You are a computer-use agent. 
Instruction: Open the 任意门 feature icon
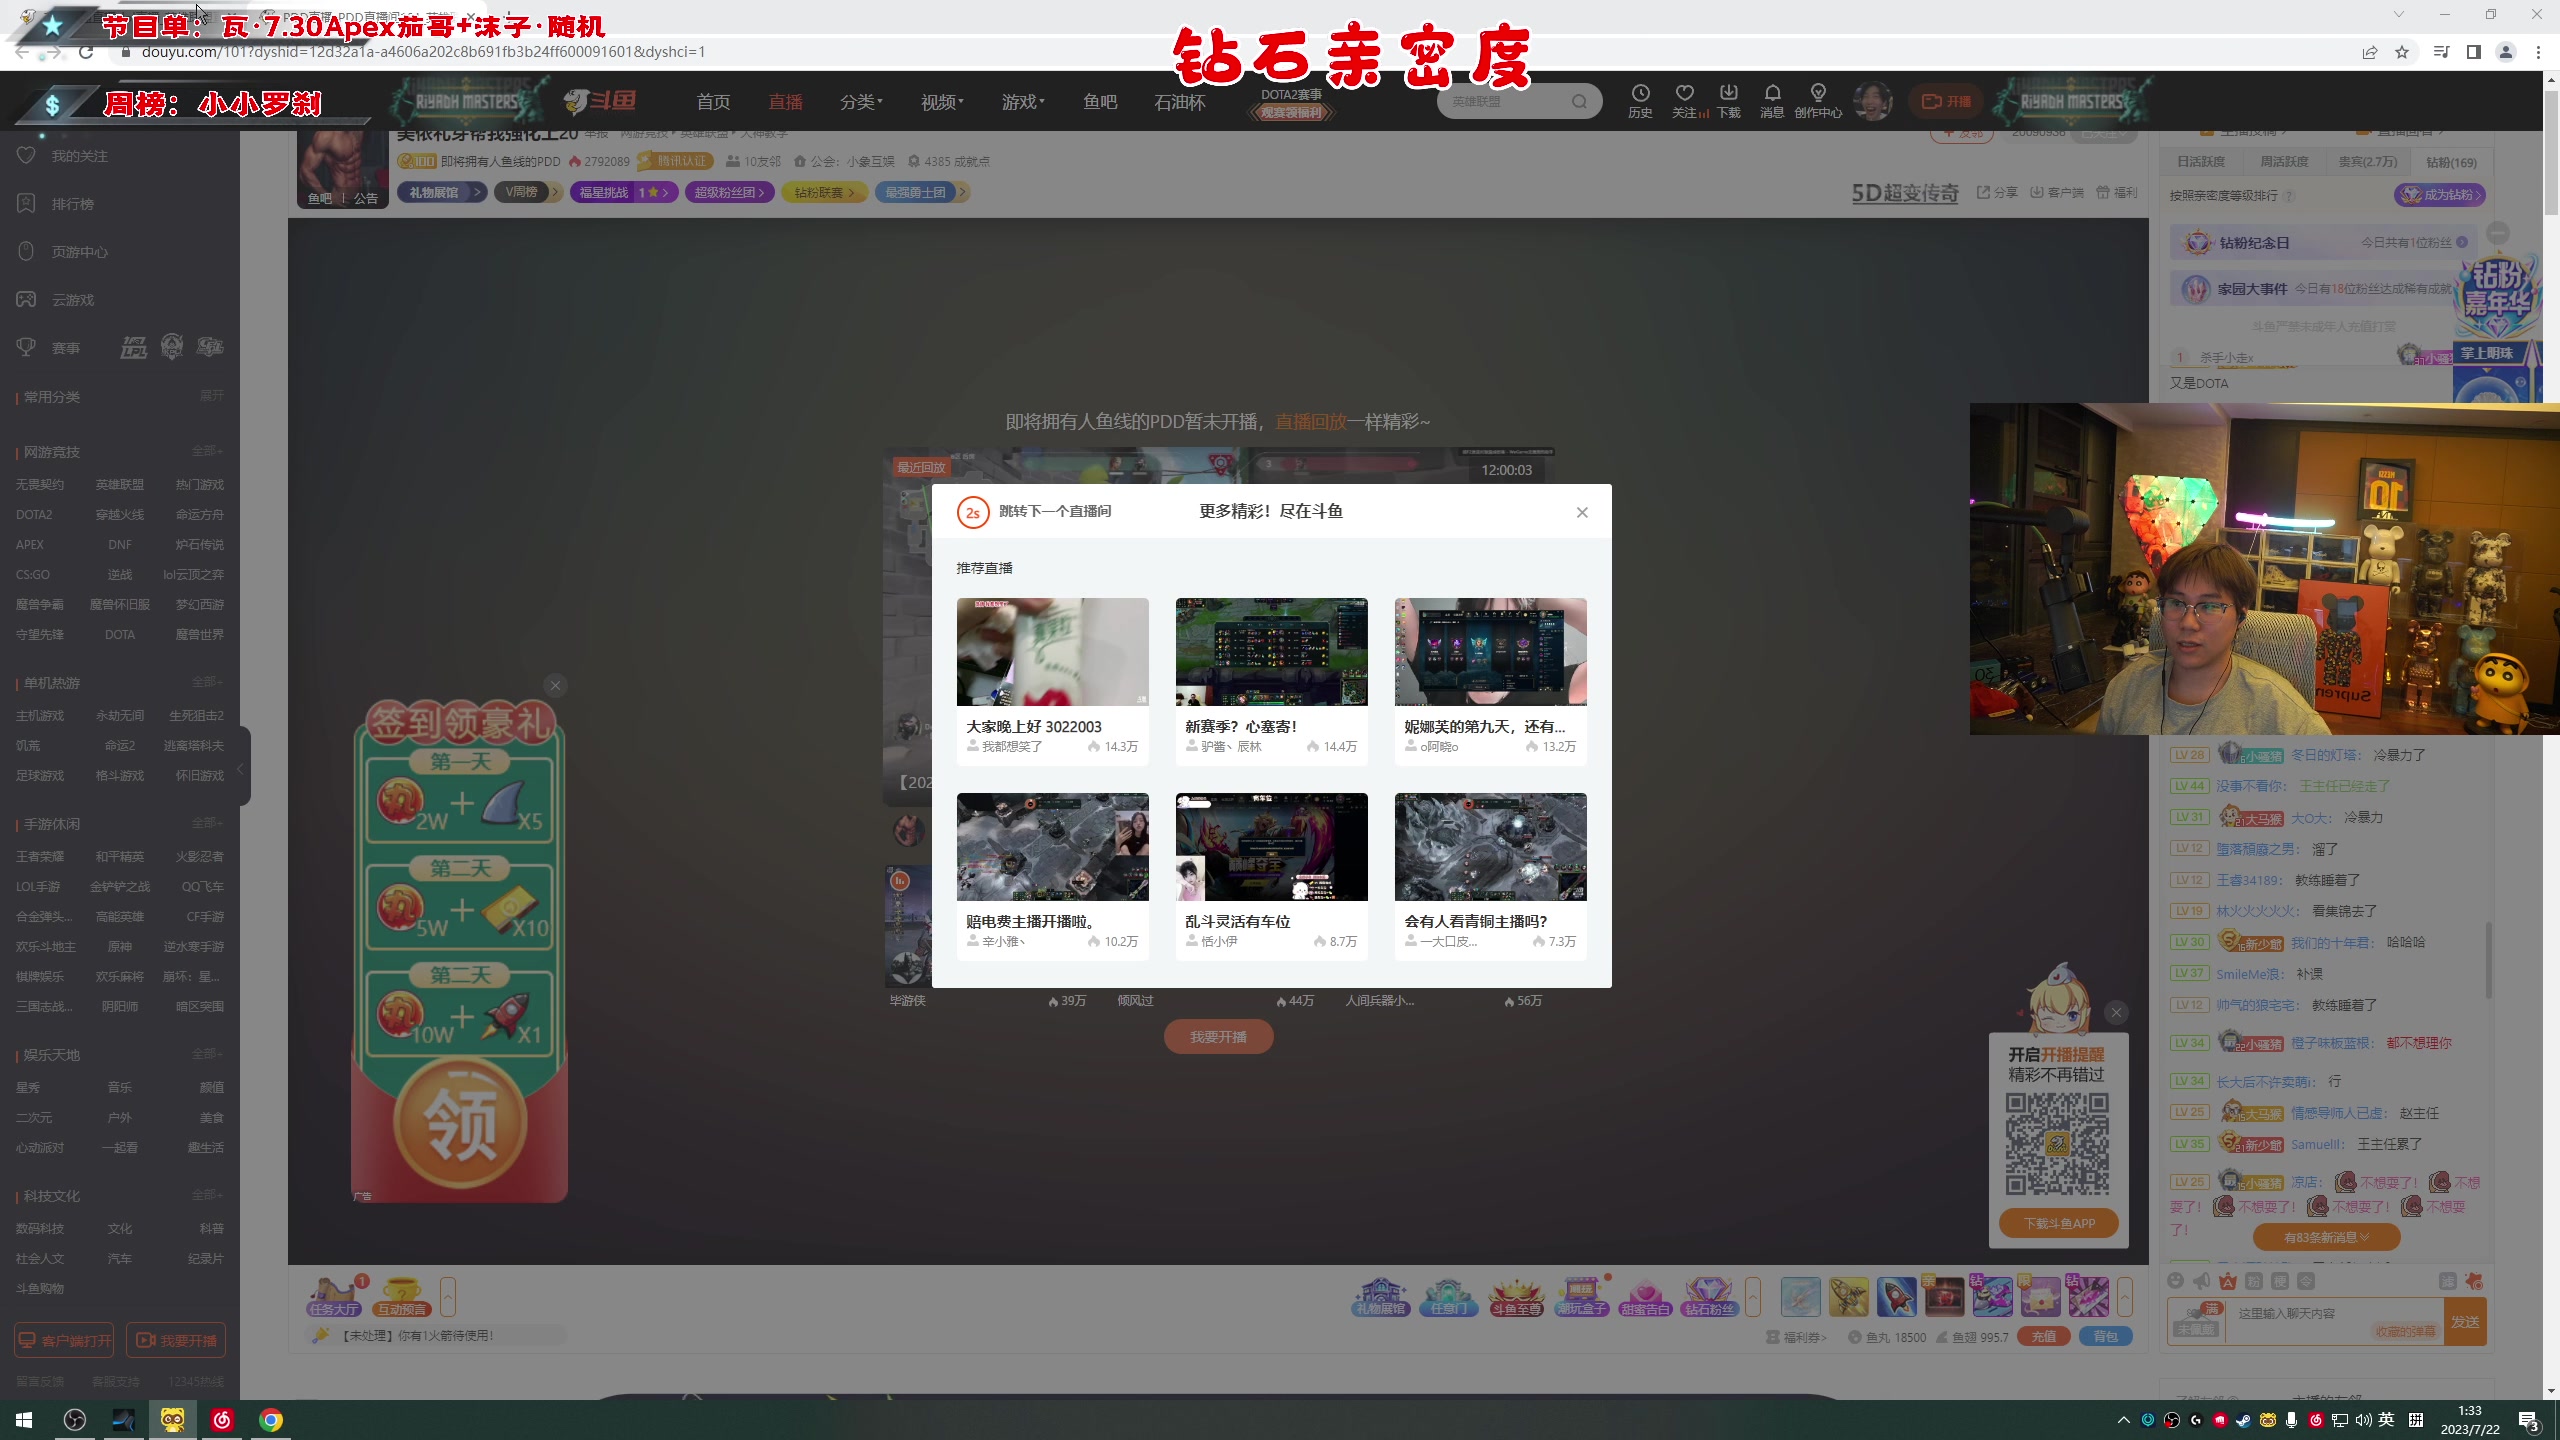(1450, 1297)
